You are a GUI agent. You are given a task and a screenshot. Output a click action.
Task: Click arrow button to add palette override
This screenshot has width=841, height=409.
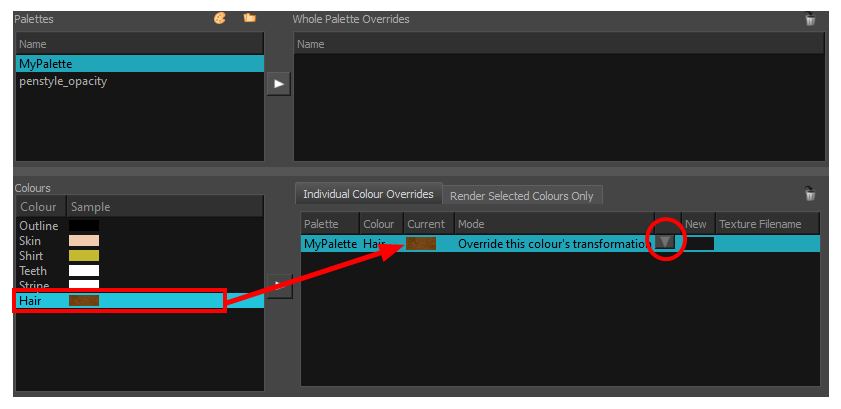pyautogui.click(x=279, y=84)
